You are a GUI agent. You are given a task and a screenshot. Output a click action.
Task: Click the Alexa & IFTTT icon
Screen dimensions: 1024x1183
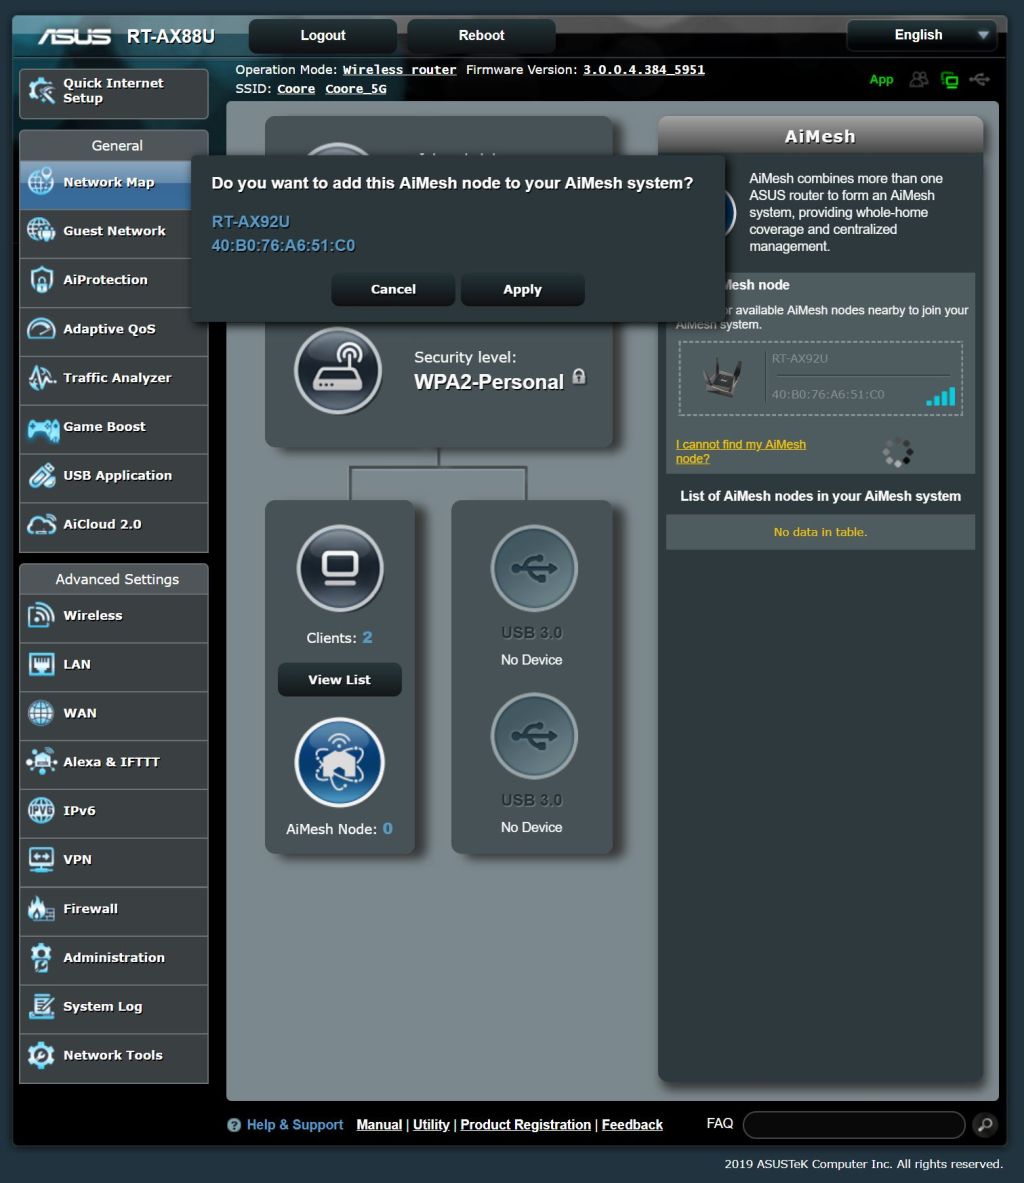pyautogui.click(x=41, y=762)
